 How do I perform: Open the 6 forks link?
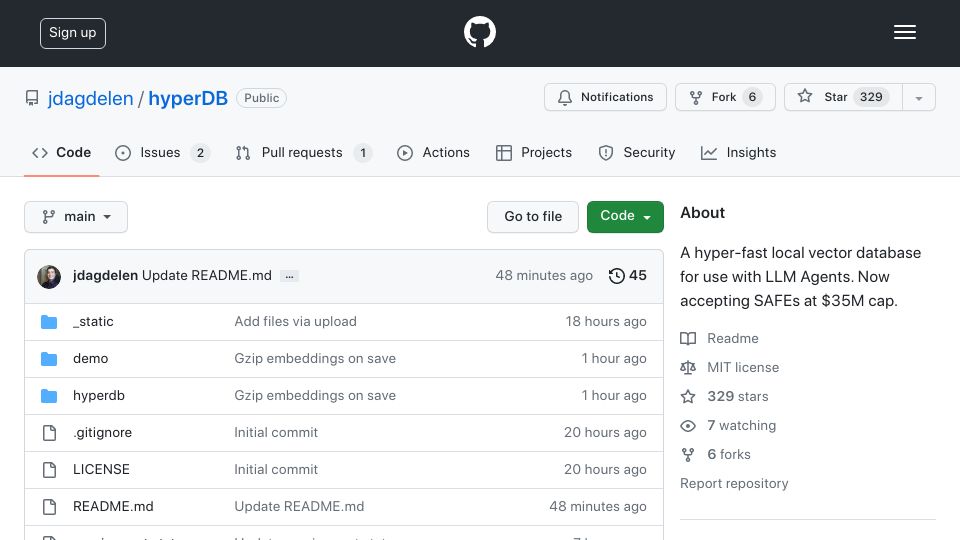click(729, 454)
